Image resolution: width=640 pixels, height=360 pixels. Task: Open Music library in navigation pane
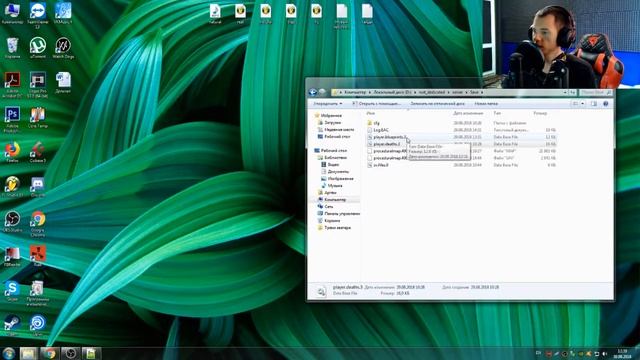coord(335,186)
